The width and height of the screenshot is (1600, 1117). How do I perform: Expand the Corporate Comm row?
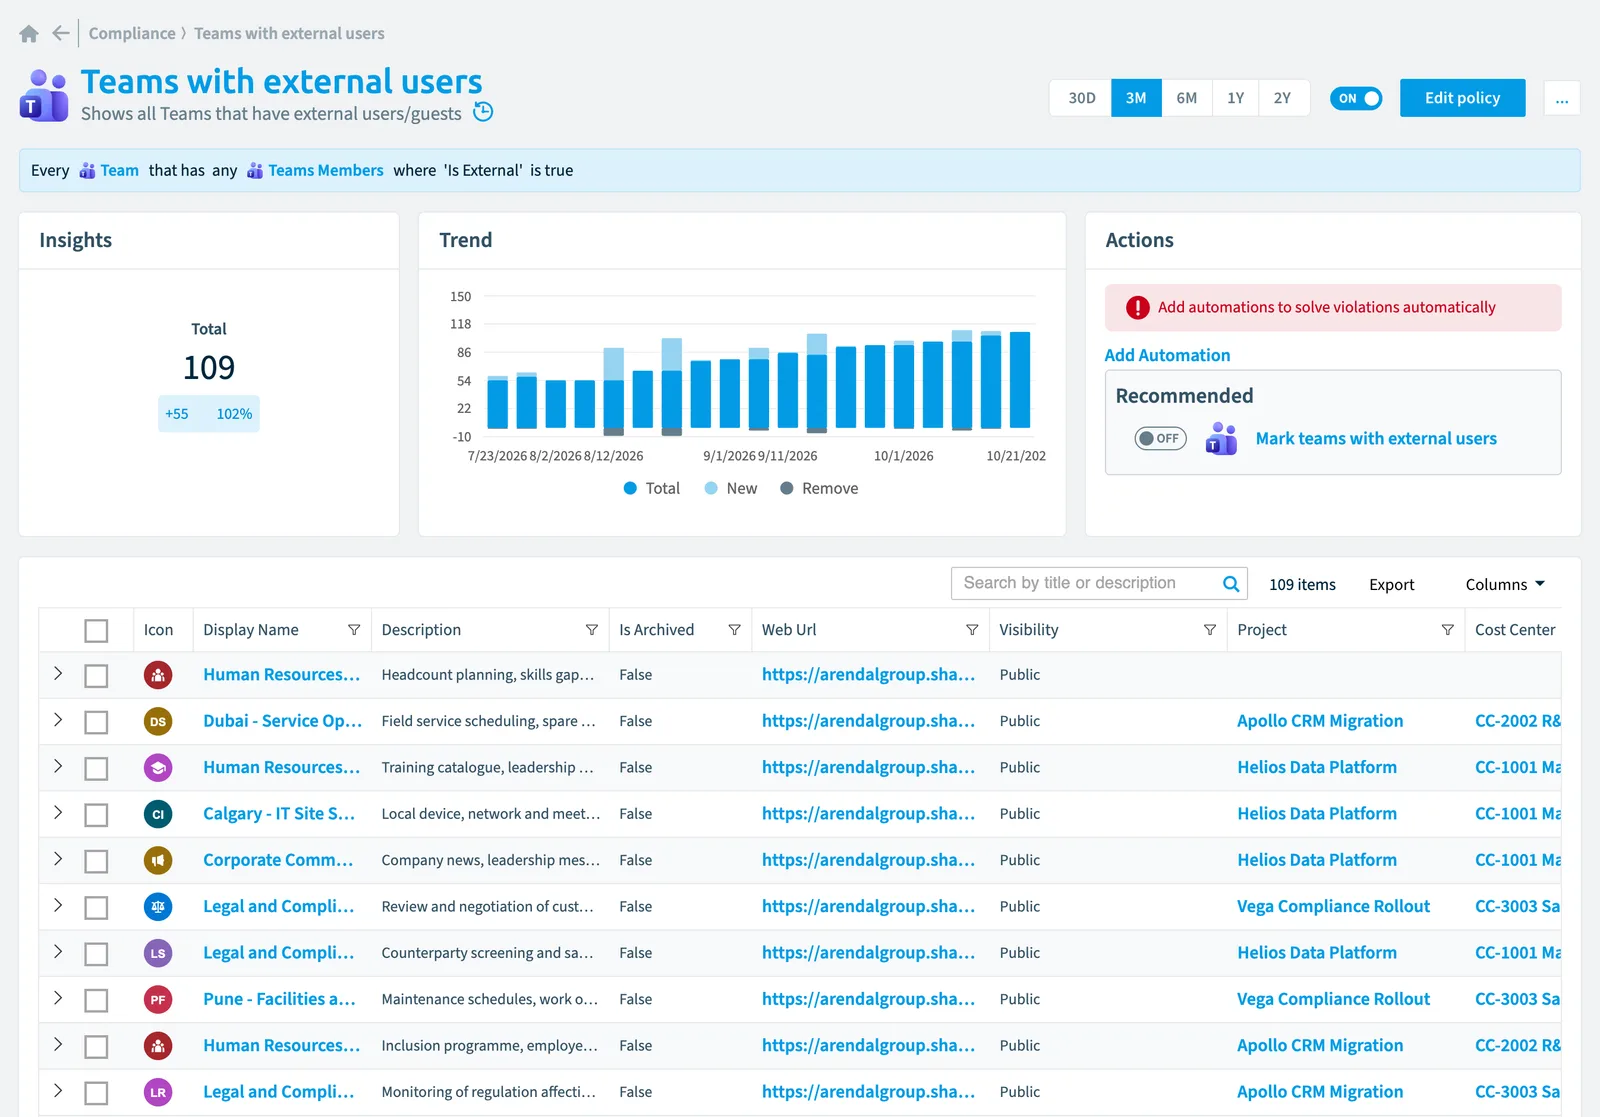tap(58, 859)
